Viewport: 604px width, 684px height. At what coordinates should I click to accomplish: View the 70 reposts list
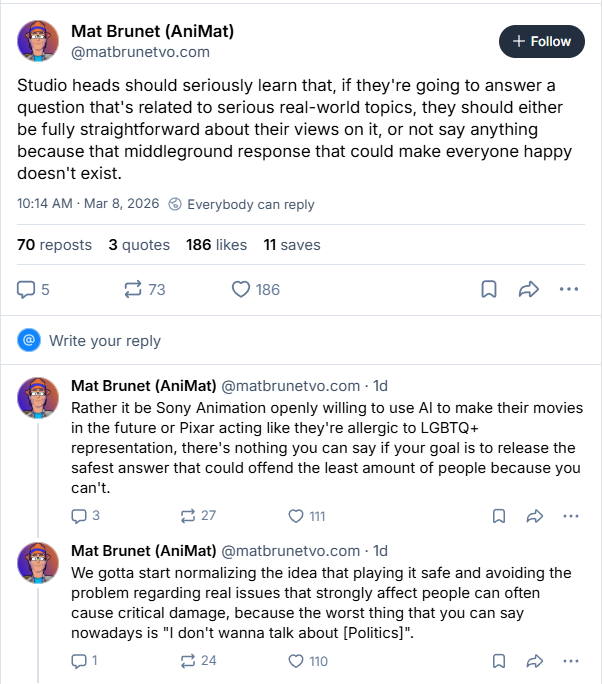pyautogui.click(x=55, y=245)
